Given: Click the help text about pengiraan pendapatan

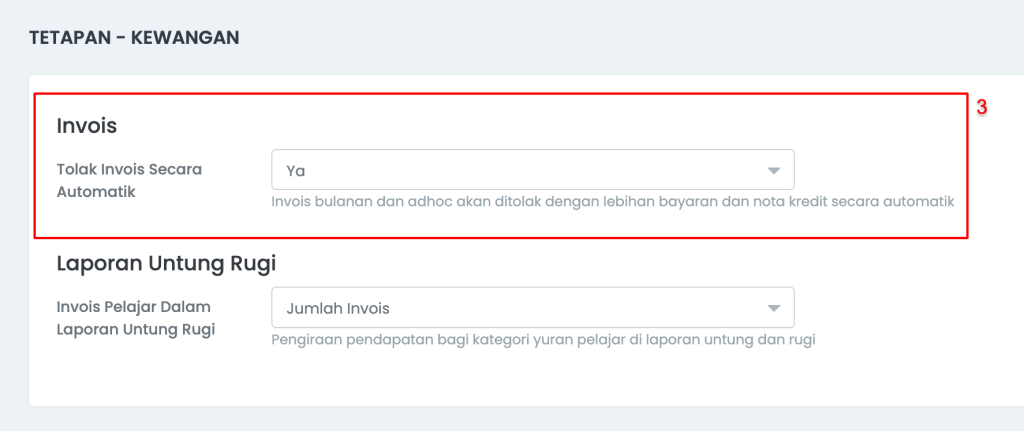Looking at the screenshot, I should (x=544, y=340).
